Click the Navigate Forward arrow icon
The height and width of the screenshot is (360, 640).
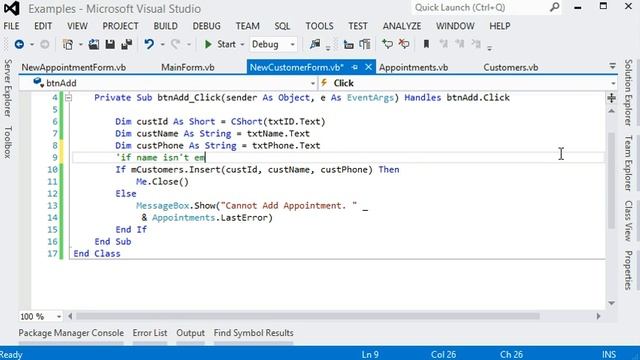(x=44, y=44)
